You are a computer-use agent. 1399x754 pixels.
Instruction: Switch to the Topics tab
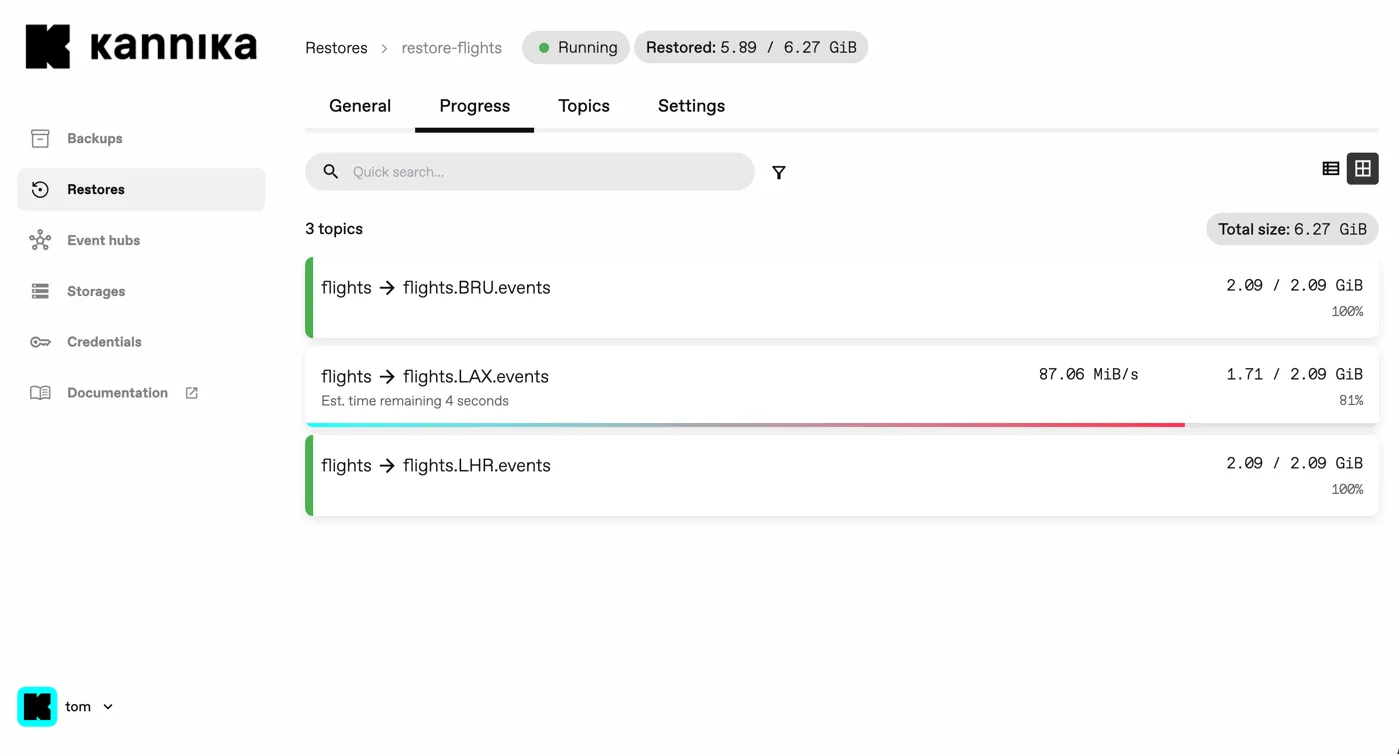click(x=584, y=106)
